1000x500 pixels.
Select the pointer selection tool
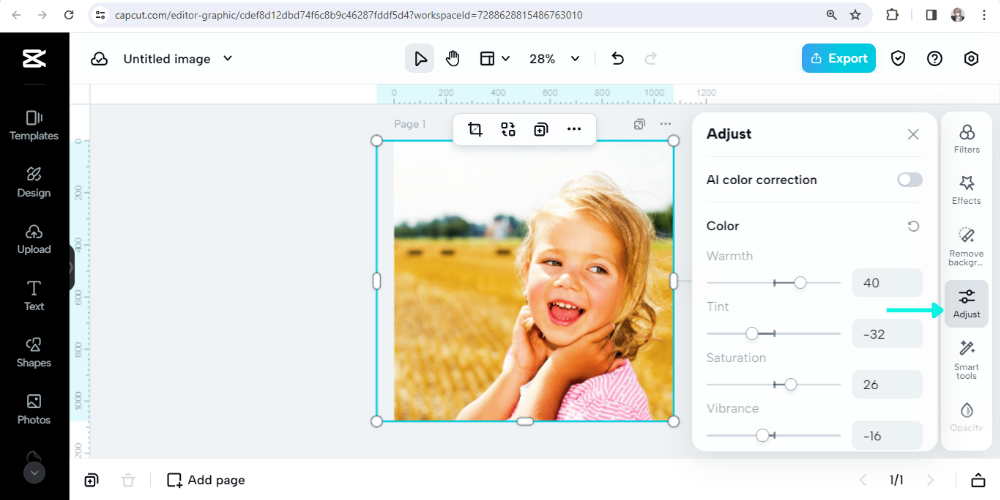420,59
